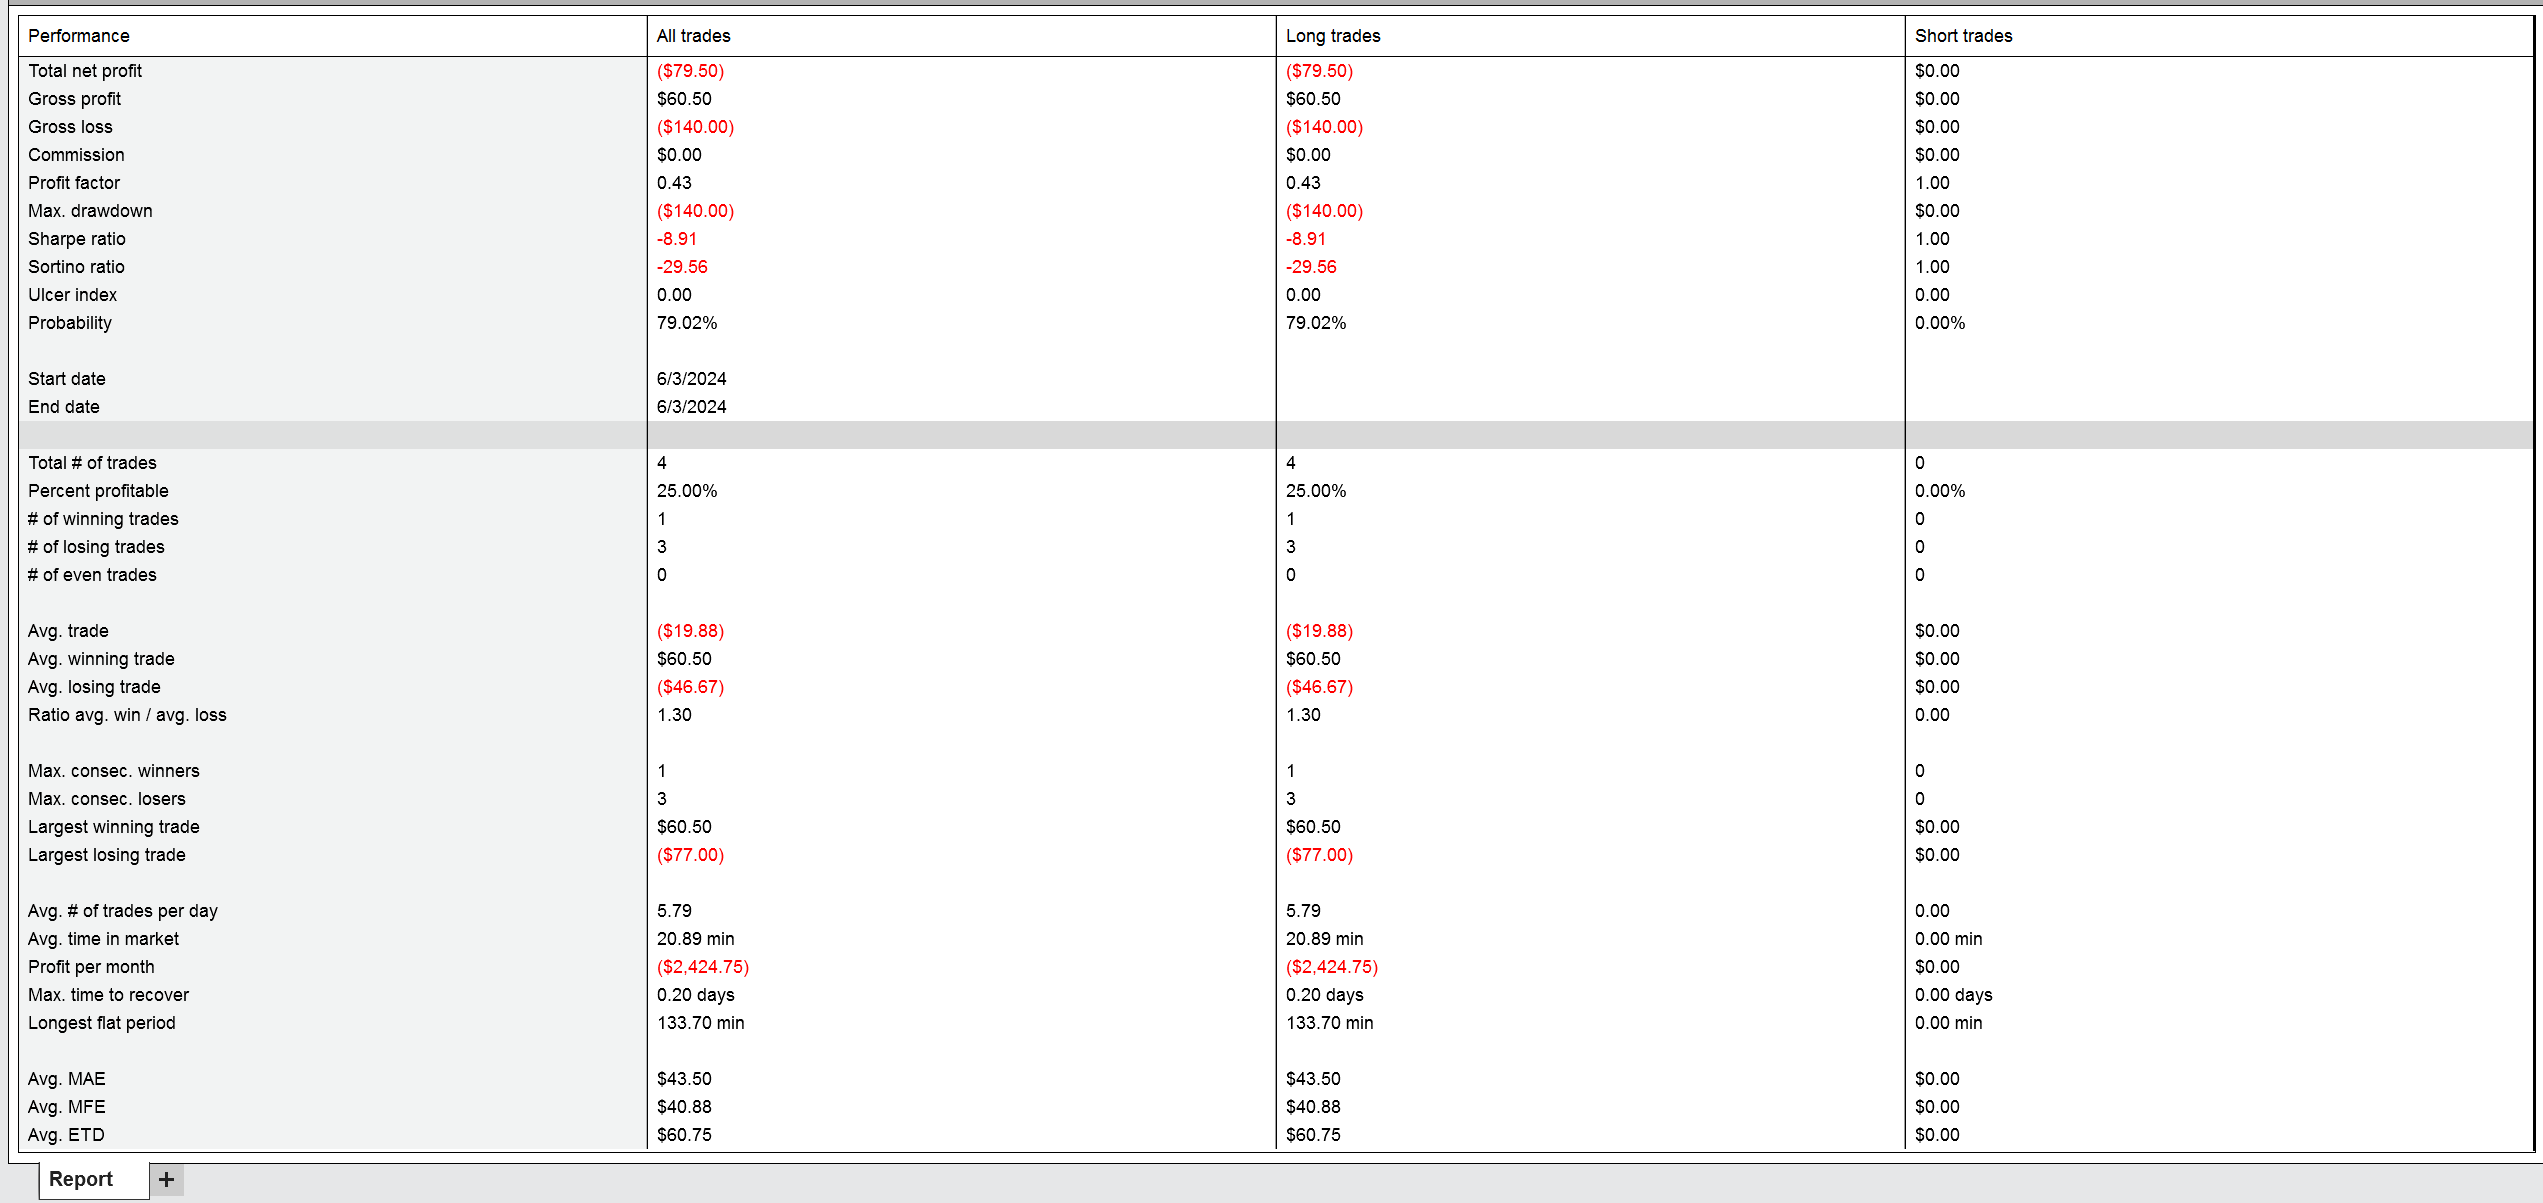Image resolution: width=2543 pixels, height=1203 pixels.
Task: Click All trades Total net profit ($79.50)
Action: pyautogui.click(x=690, y=71)
